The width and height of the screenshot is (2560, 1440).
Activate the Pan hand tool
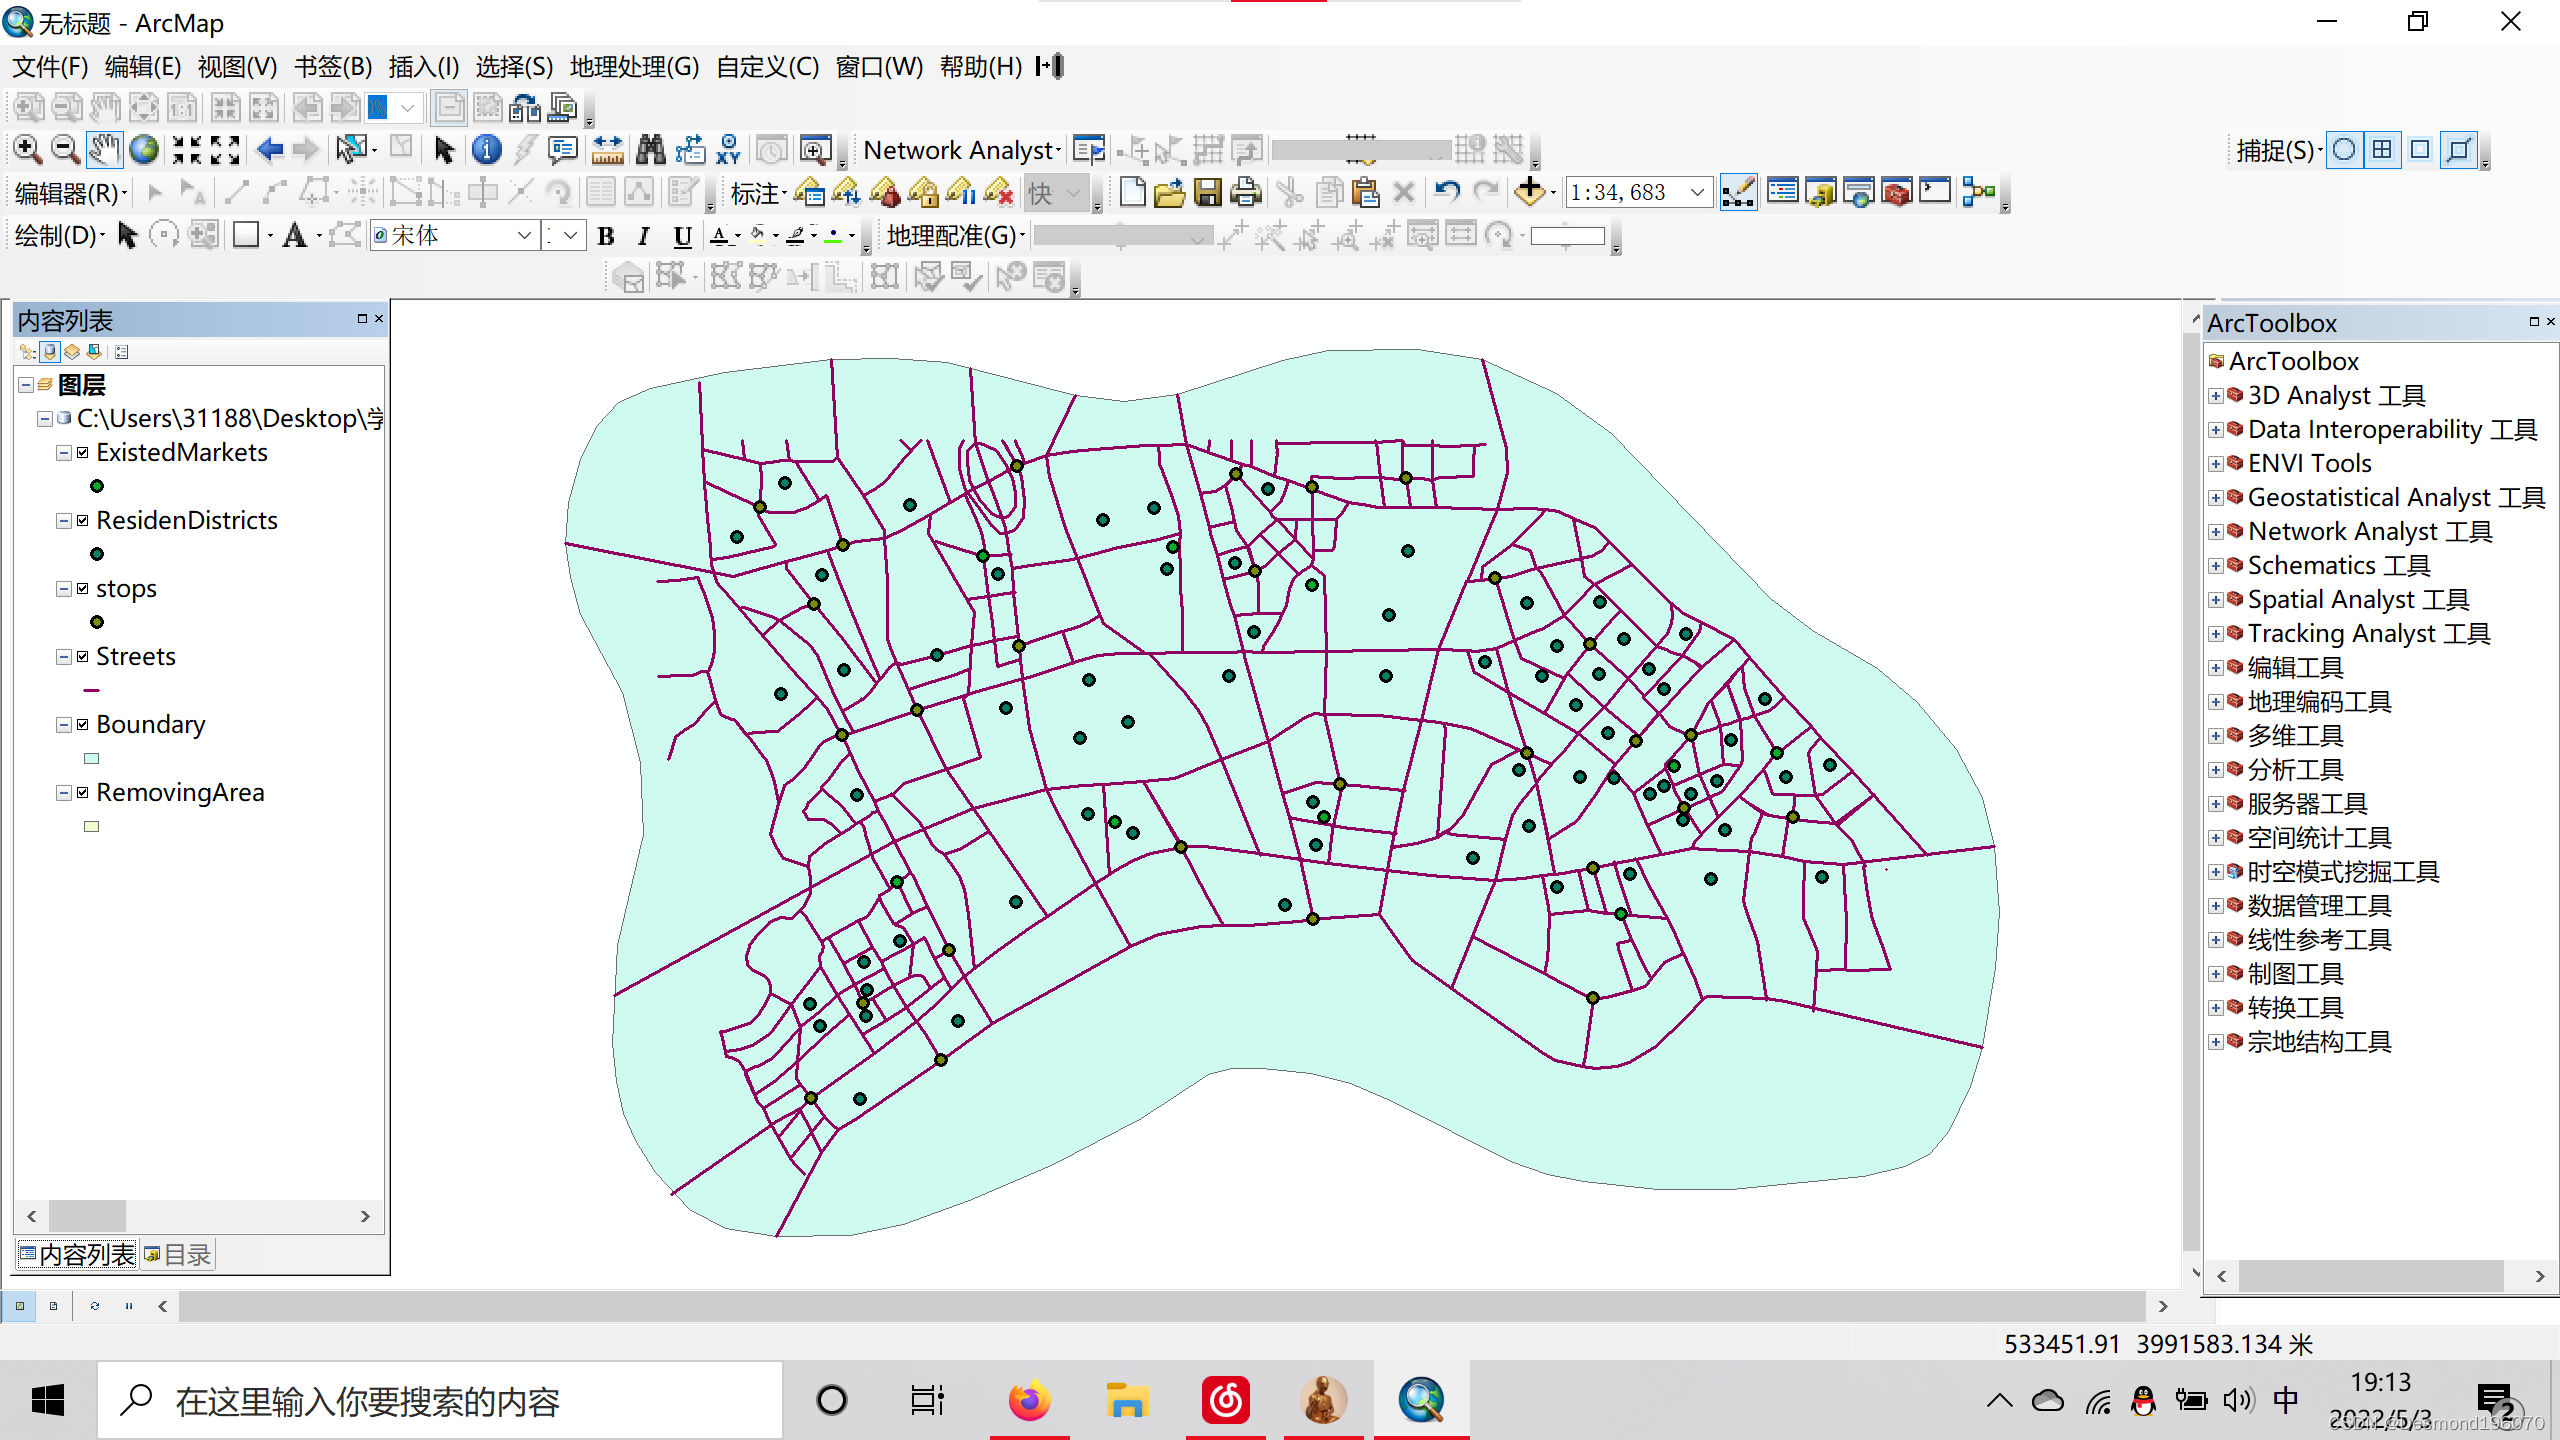104,150
